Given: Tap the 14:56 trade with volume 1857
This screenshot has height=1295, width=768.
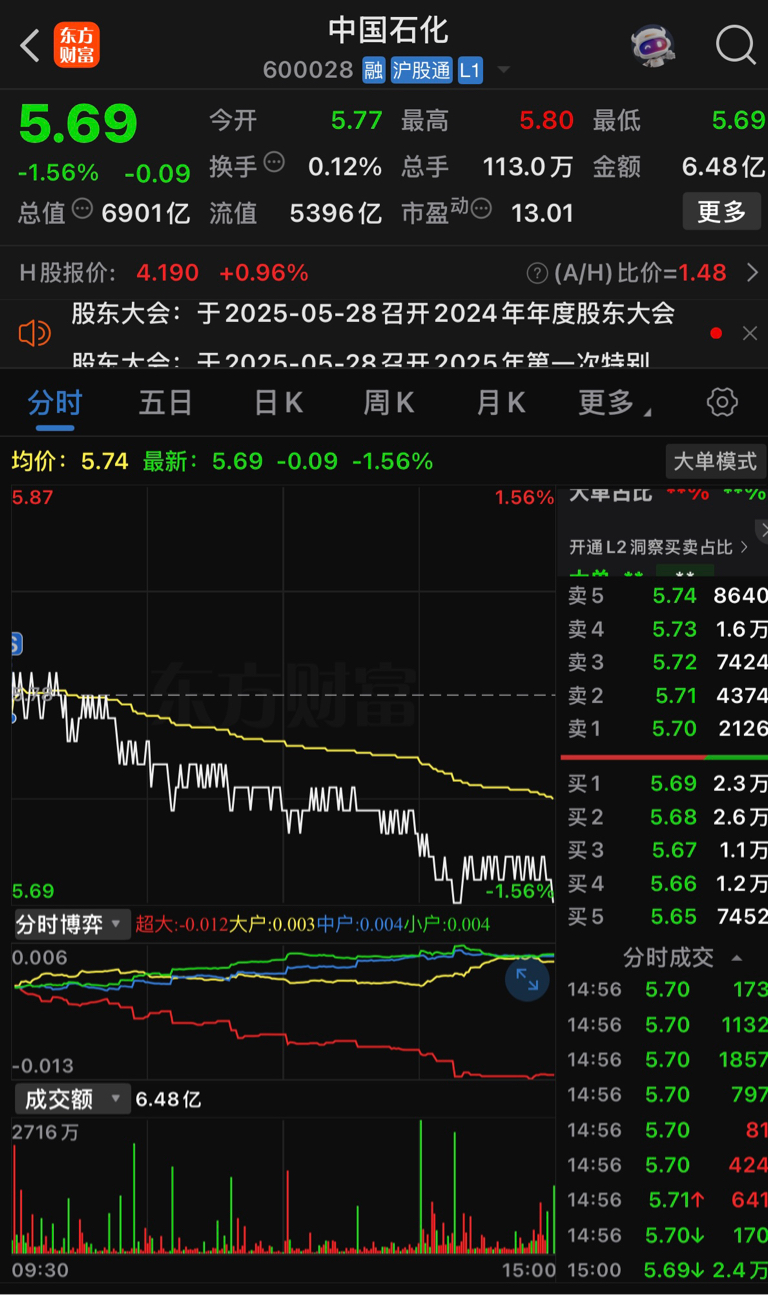Looking at the screenshot, I should (x=667, y=1060).
